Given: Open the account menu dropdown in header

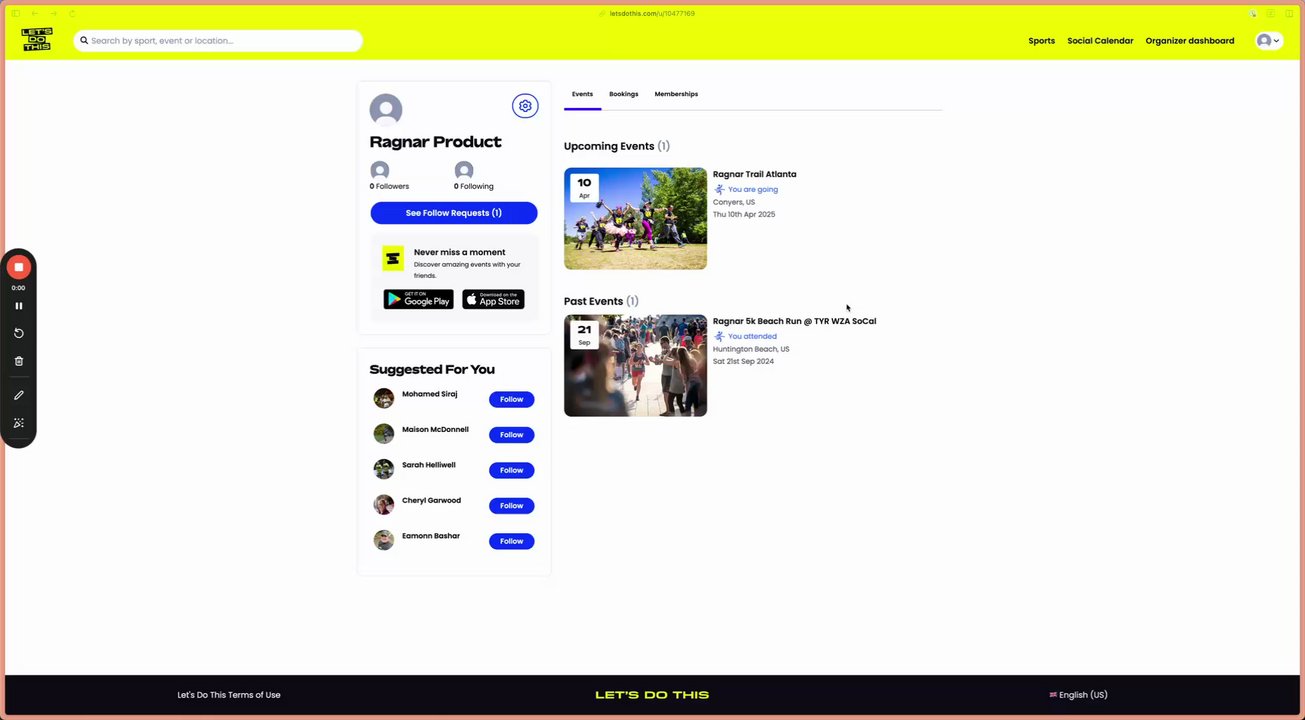Looking at the screenshot, I should coord(1268,41).
